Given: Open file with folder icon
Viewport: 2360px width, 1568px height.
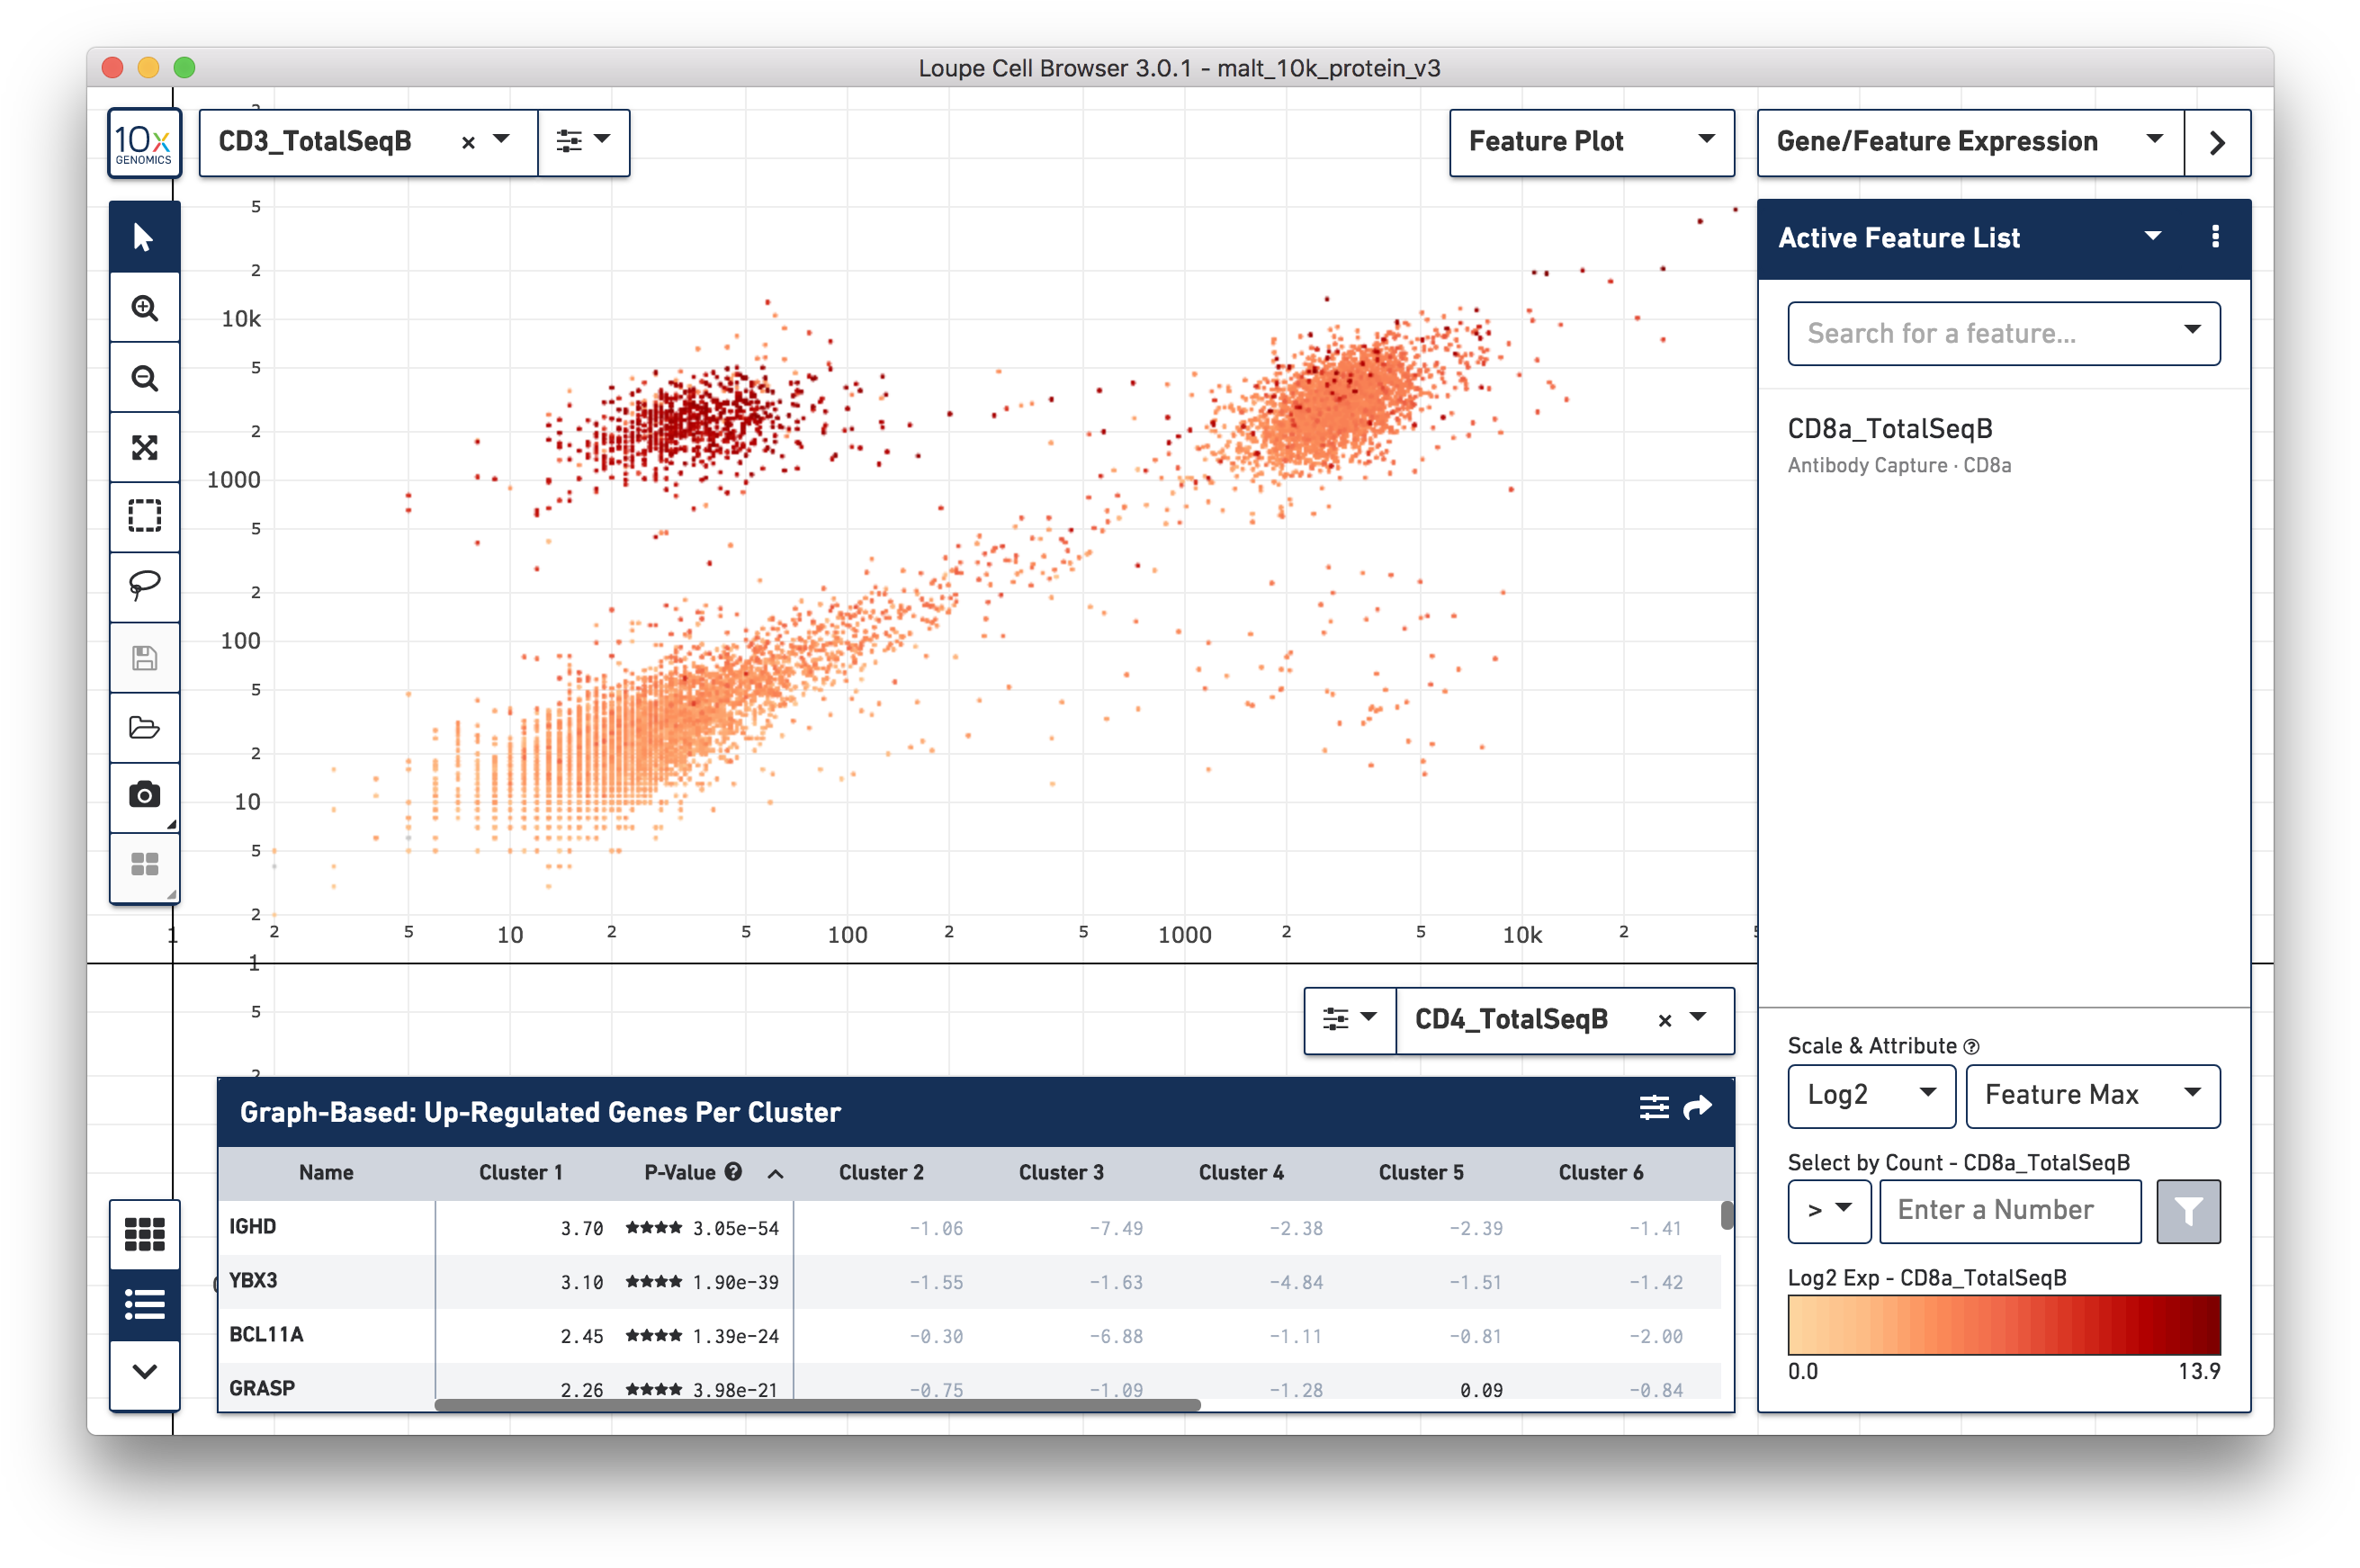Looking at the screenshot, I should [x=144, y=727].
